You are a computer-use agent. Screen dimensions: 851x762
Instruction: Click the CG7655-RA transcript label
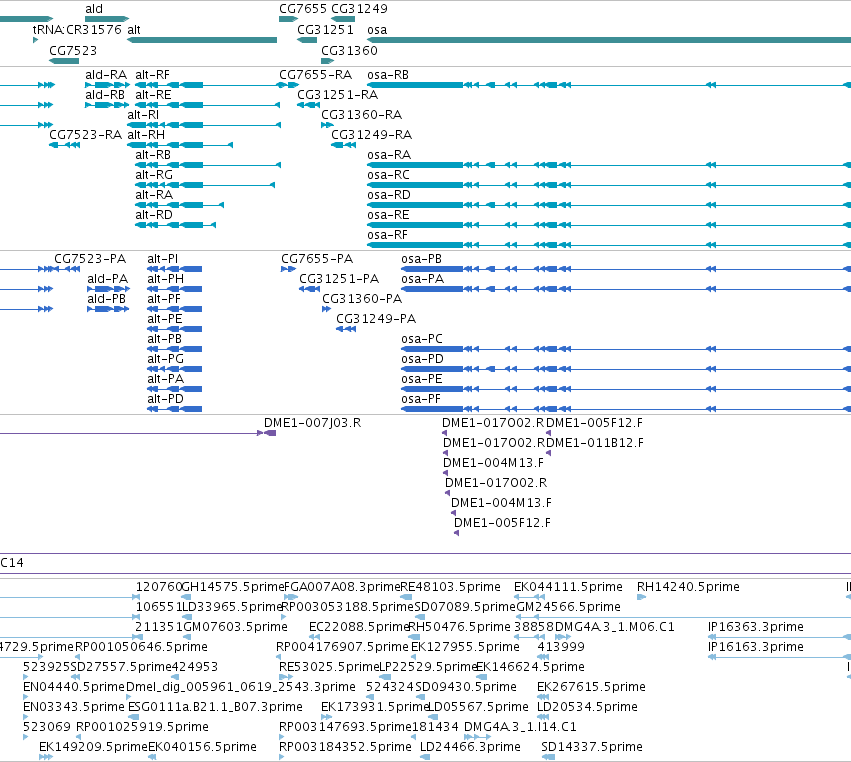click(x=315, y=75)
